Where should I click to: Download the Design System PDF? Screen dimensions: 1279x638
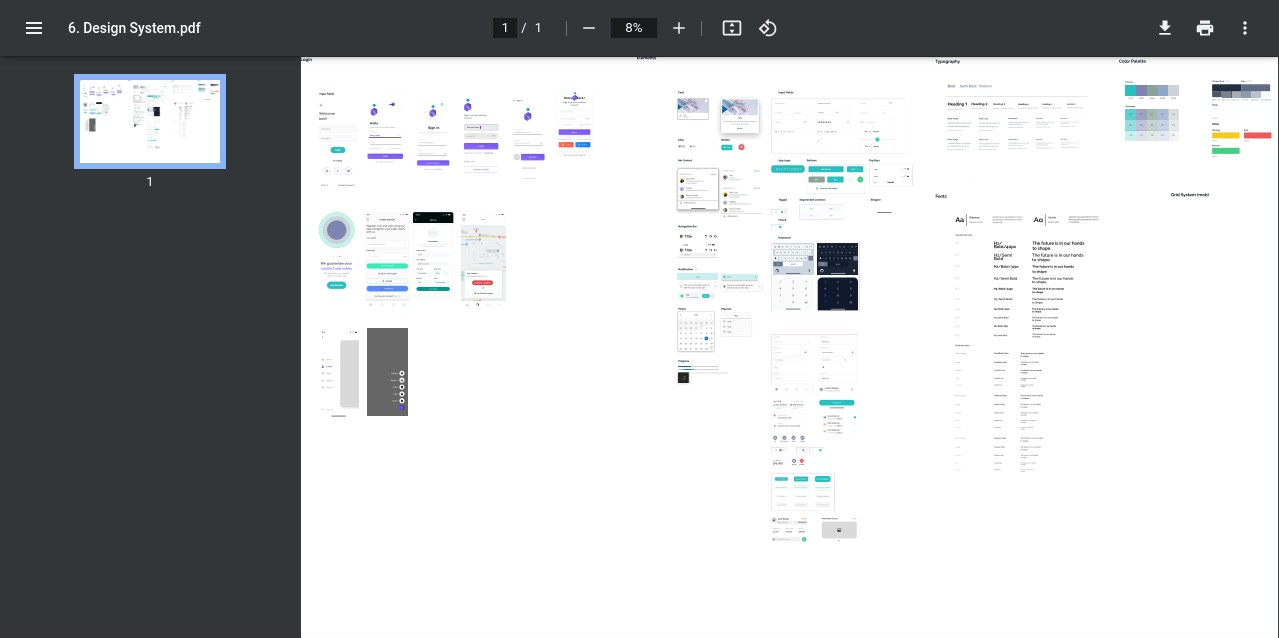[1164, 28]
